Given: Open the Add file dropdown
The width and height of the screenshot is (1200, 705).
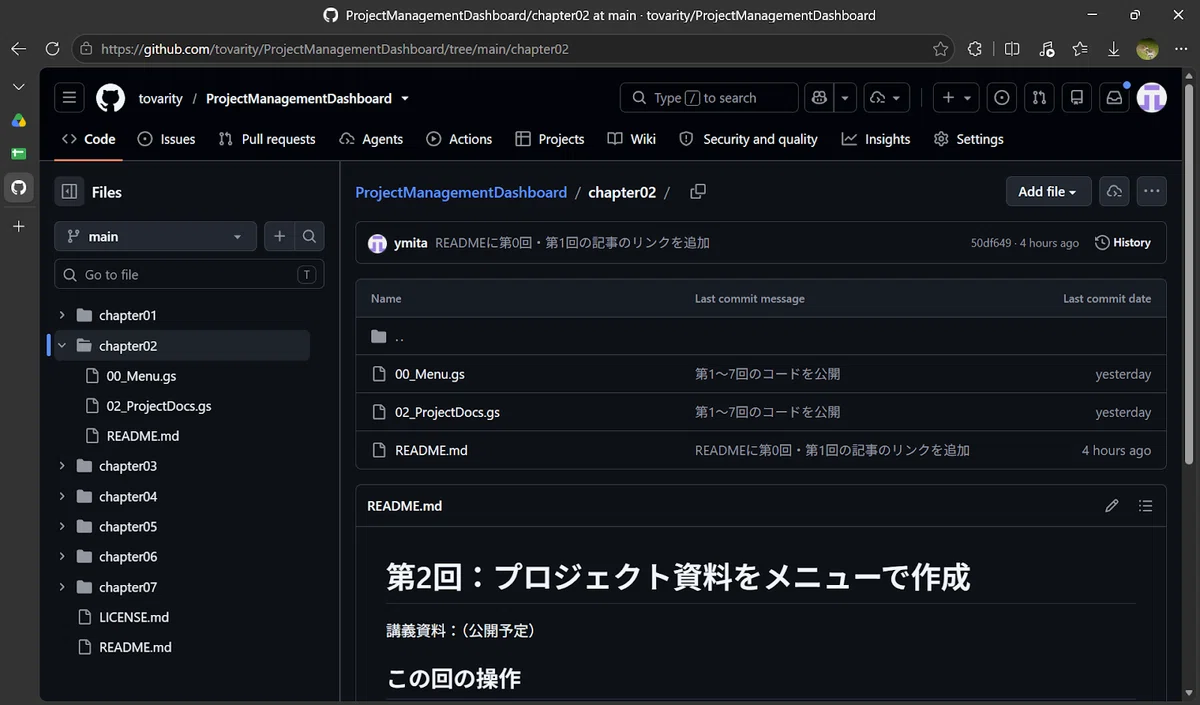Looking at the screenshot, I should tap(1048, 192).
